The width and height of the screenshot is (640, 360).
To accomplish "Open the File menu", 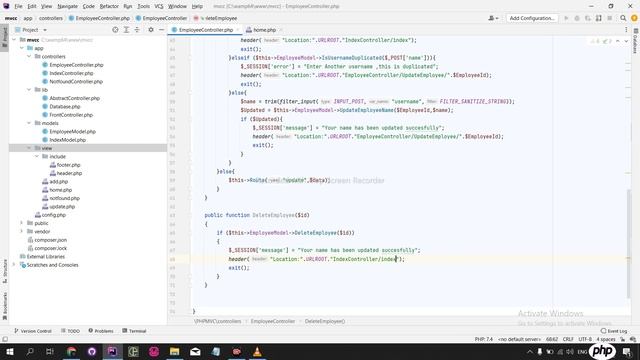I will click(18, 6).
